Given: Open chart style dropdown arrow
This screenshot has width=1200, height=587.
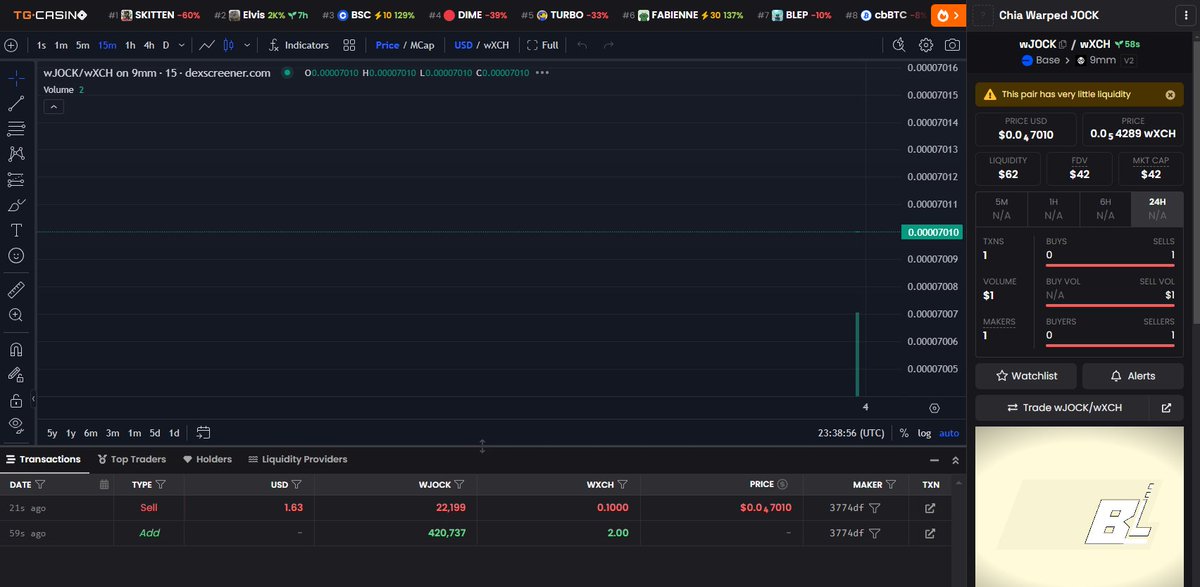Looking at the screenshot, I should 246,45.
